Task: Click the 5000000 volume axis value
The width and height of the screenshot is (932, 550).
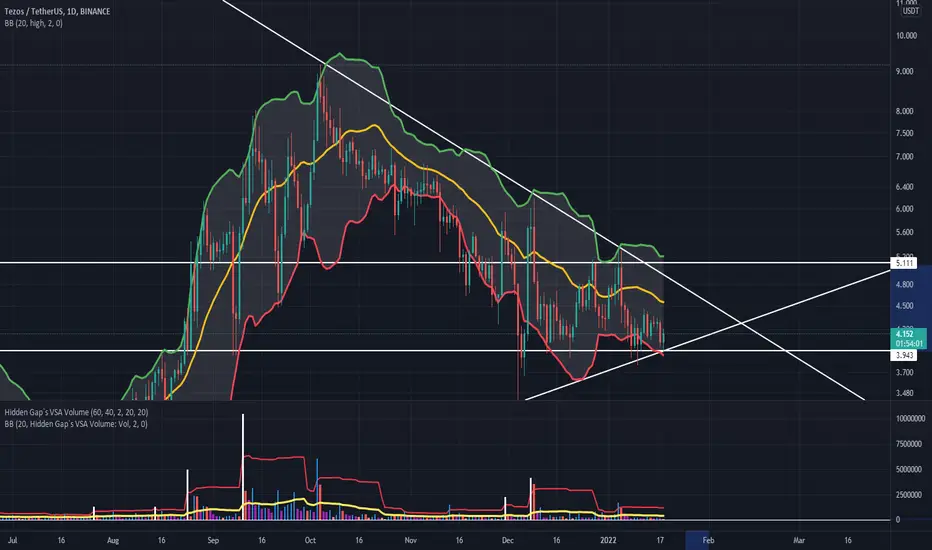Action: [x=909, y=469]
